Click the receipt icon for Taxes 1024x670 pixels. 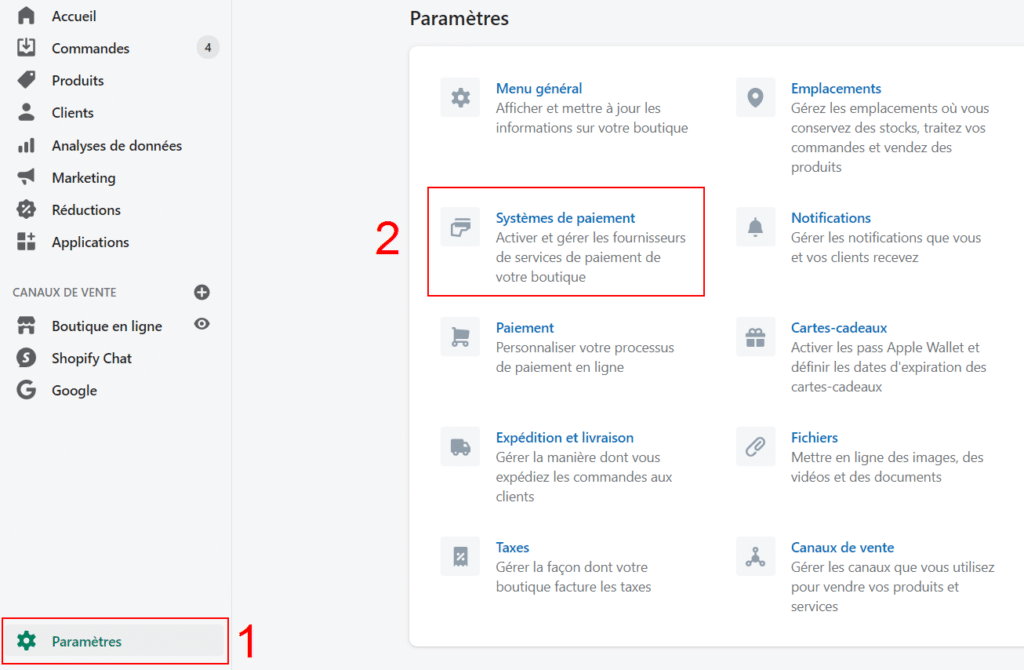pyautogui.click(x=460, y=557)
